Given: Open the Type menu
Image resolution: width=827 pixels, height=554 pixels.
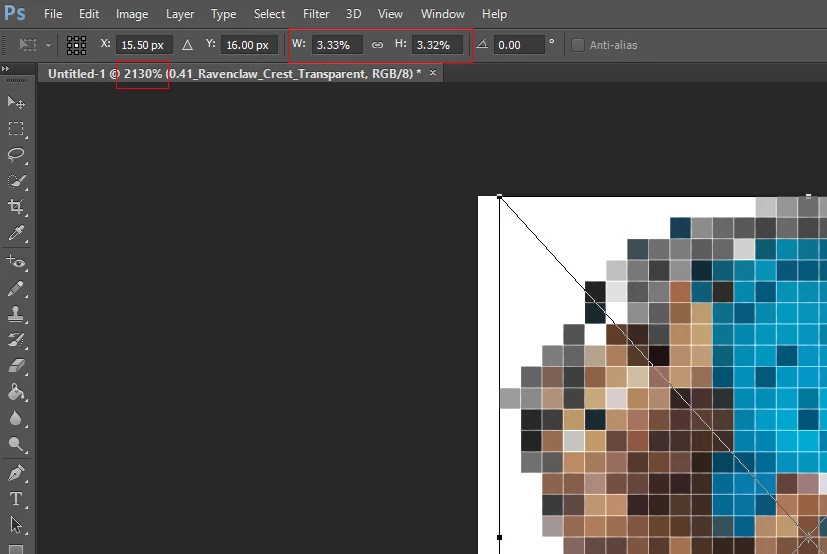Looking at the screenshot, I should pyautogui.click(x=224, y=14).
